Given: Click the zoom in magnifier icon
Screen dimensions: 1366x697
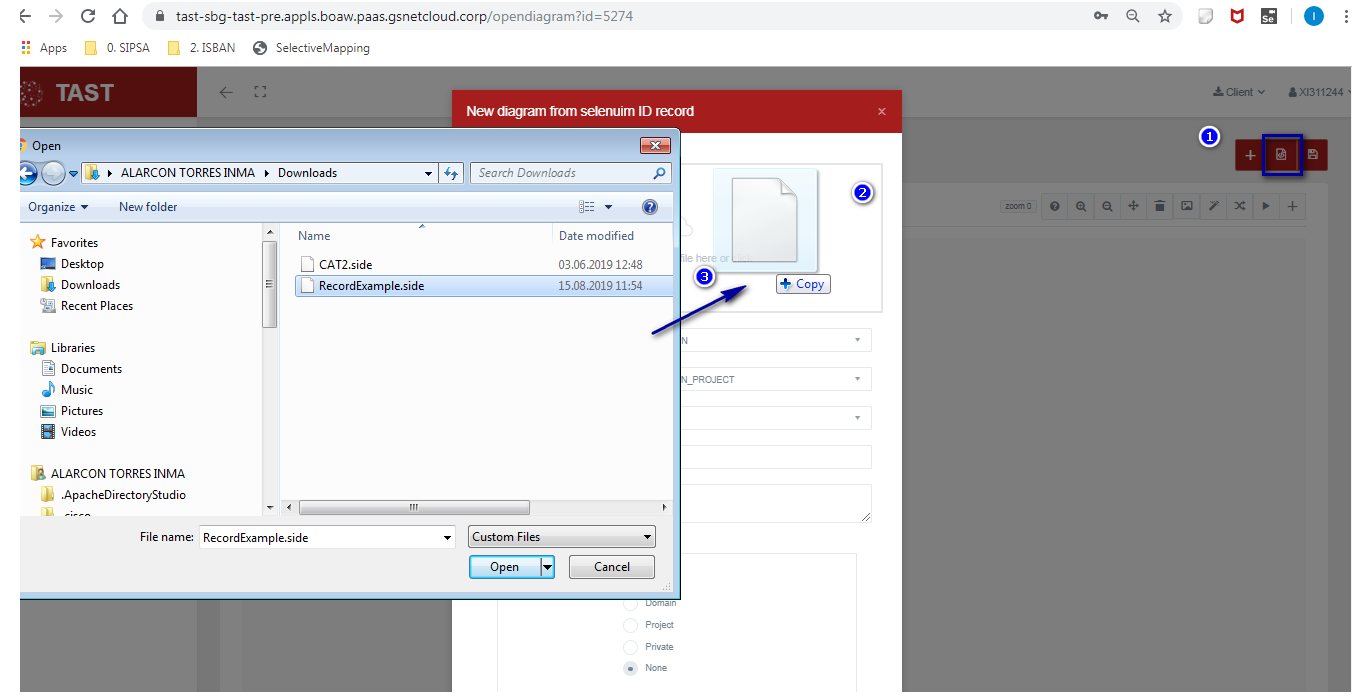Looking at the screenshot, I should [x=1081, y=206].
